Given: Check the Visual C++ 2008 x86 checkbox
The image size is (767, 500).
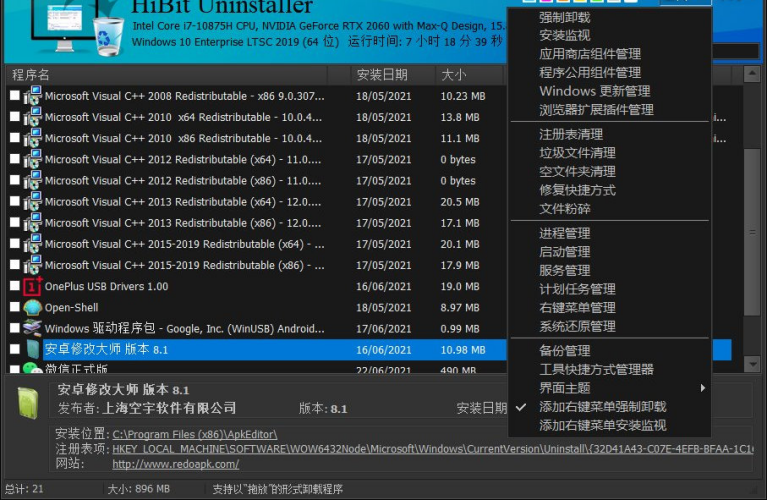Looking at the screenshot, I should pyautogui.click(x=15, y=95).
